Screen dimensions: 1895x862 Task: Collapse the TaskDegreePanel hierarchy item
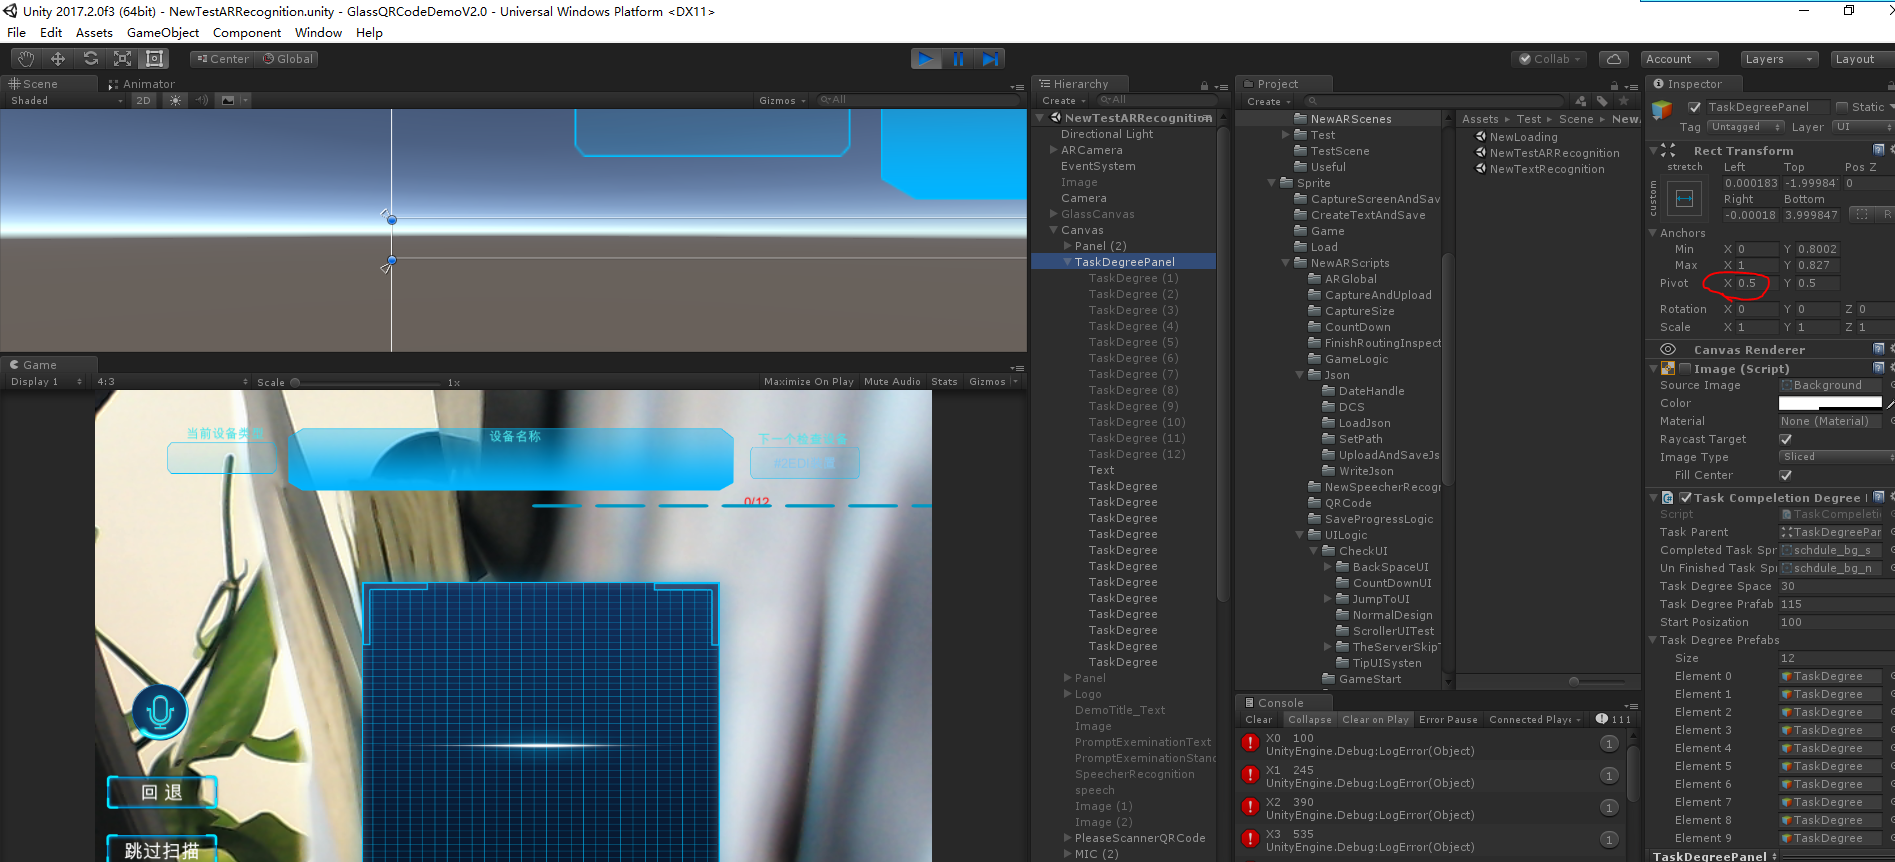(x=1067, y=262)
